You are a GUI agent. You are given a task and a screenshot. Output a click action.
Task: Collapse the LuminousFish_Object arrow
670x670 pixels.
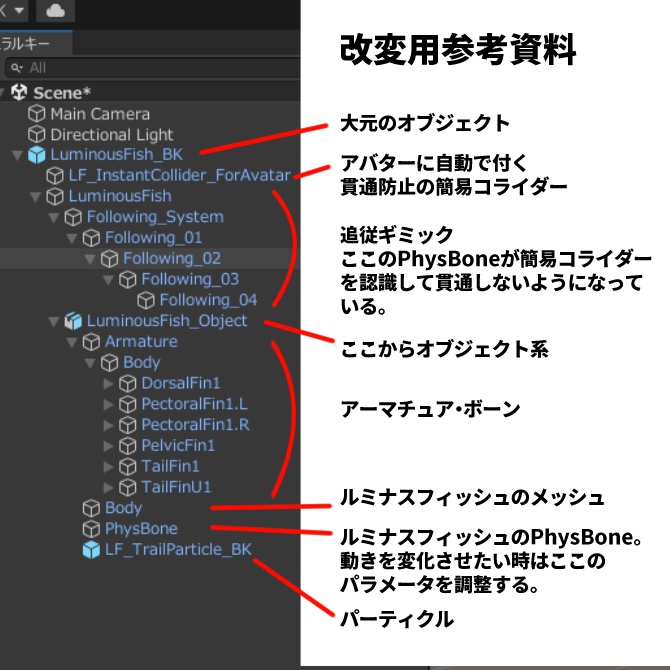(x=53, y=321)
